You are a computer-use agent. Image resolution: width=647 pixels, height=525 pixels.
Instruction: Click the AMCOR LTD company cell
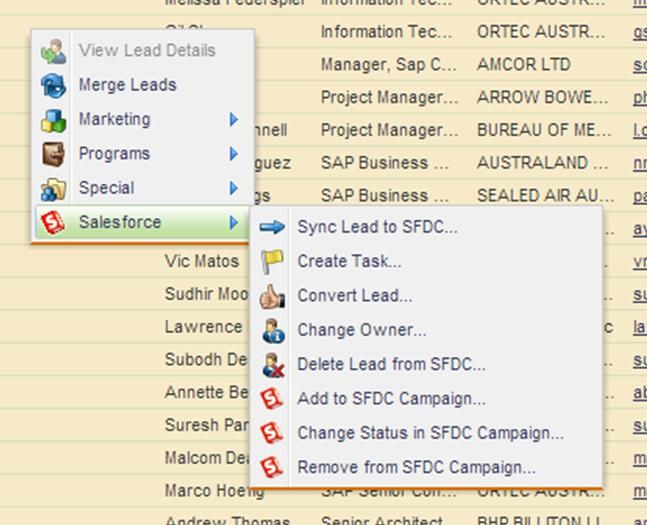coord(523,65)
